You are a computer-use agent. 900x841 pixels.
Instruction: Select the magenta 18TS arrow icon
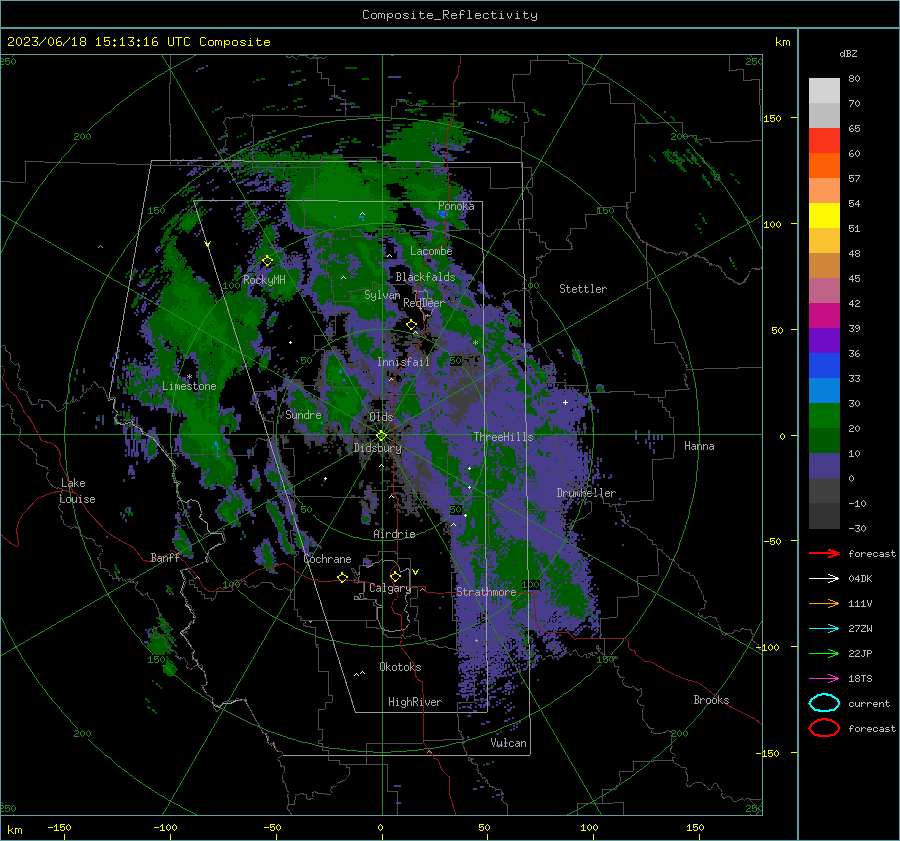[x=824, y=679]
